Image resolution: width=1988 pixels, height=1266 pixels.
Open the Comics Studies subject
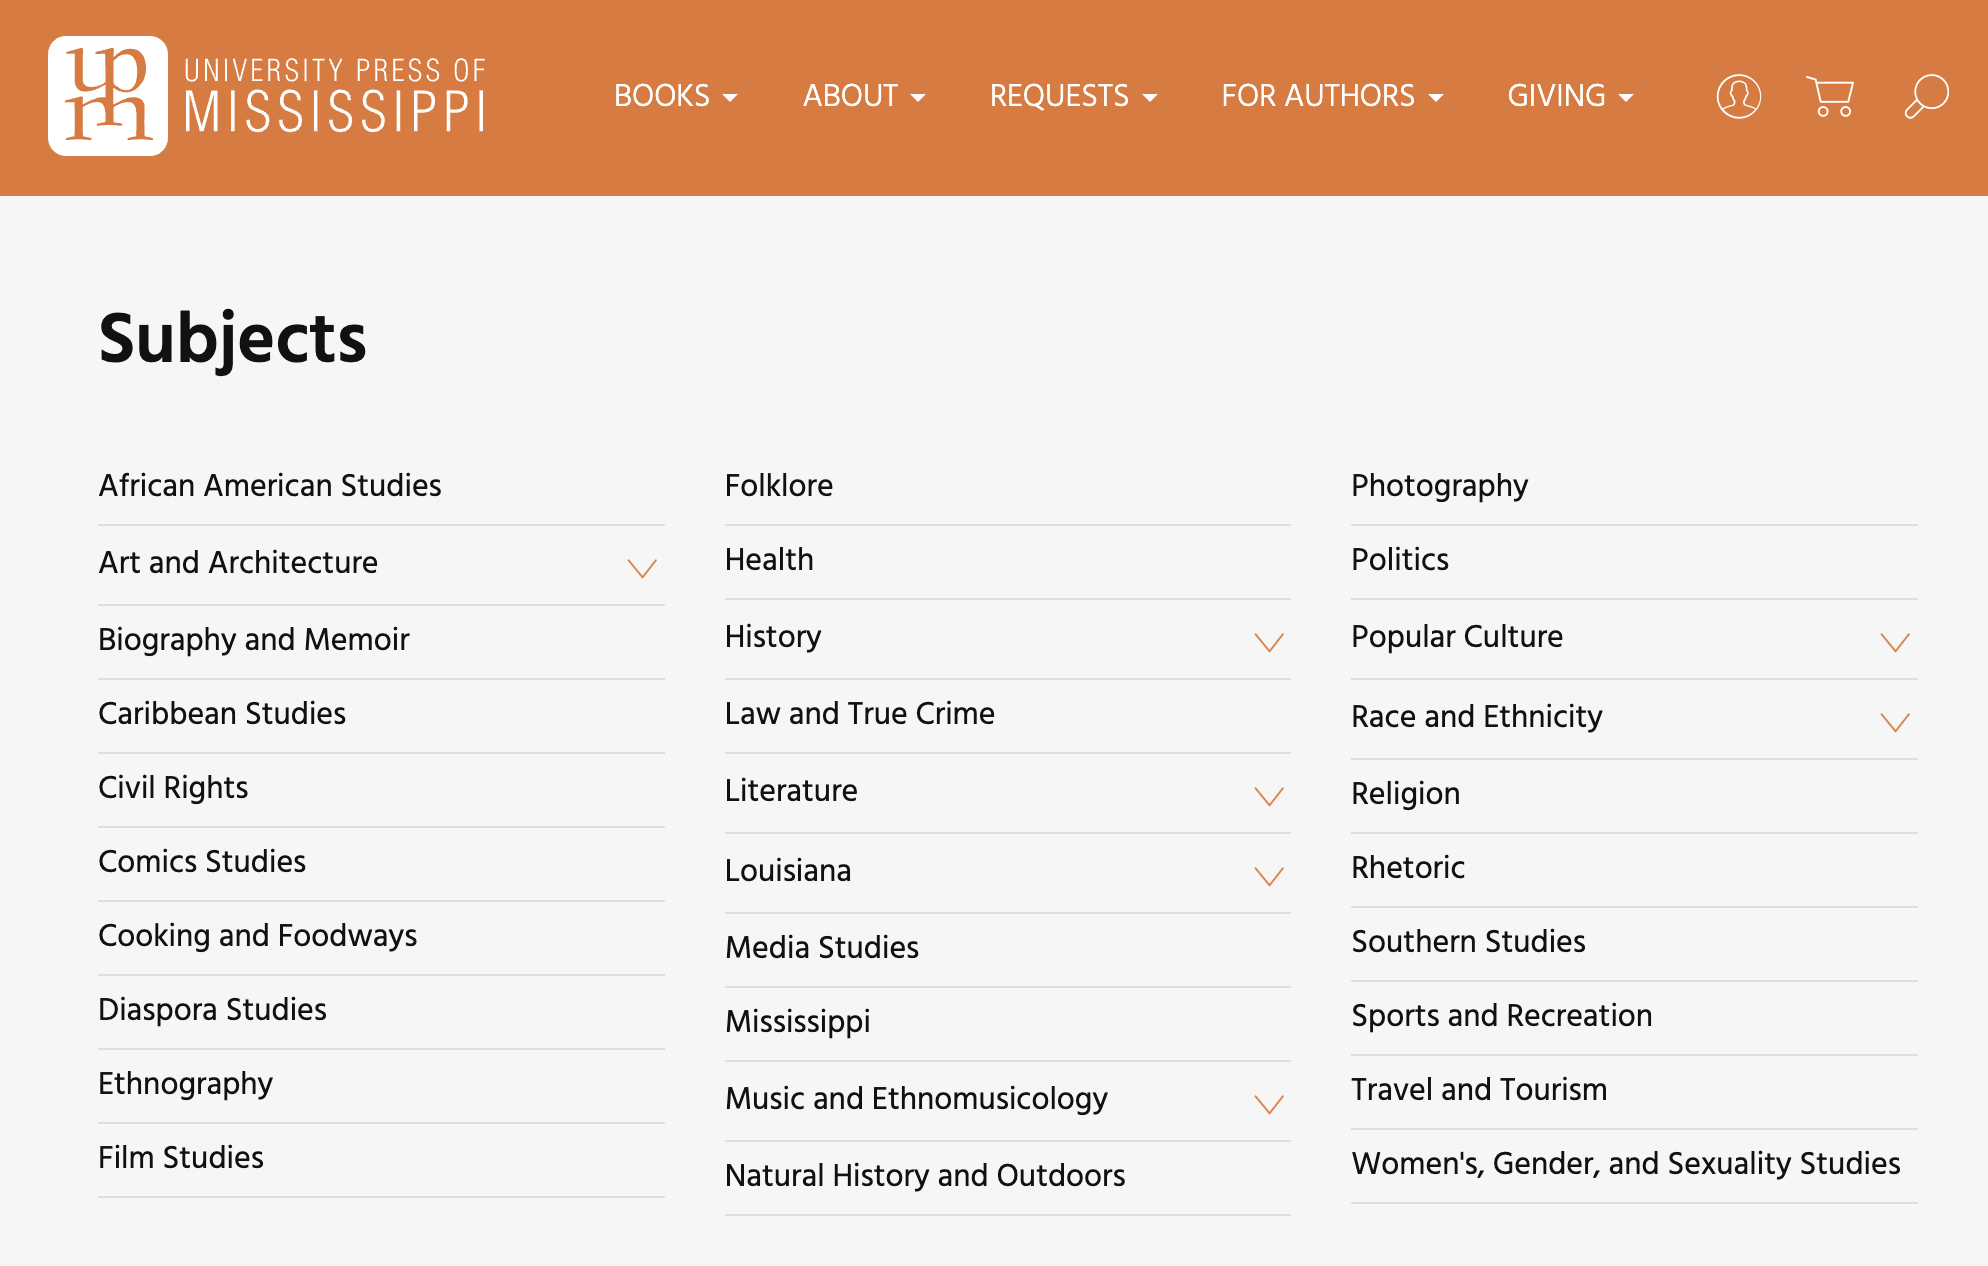pos(202,862)
